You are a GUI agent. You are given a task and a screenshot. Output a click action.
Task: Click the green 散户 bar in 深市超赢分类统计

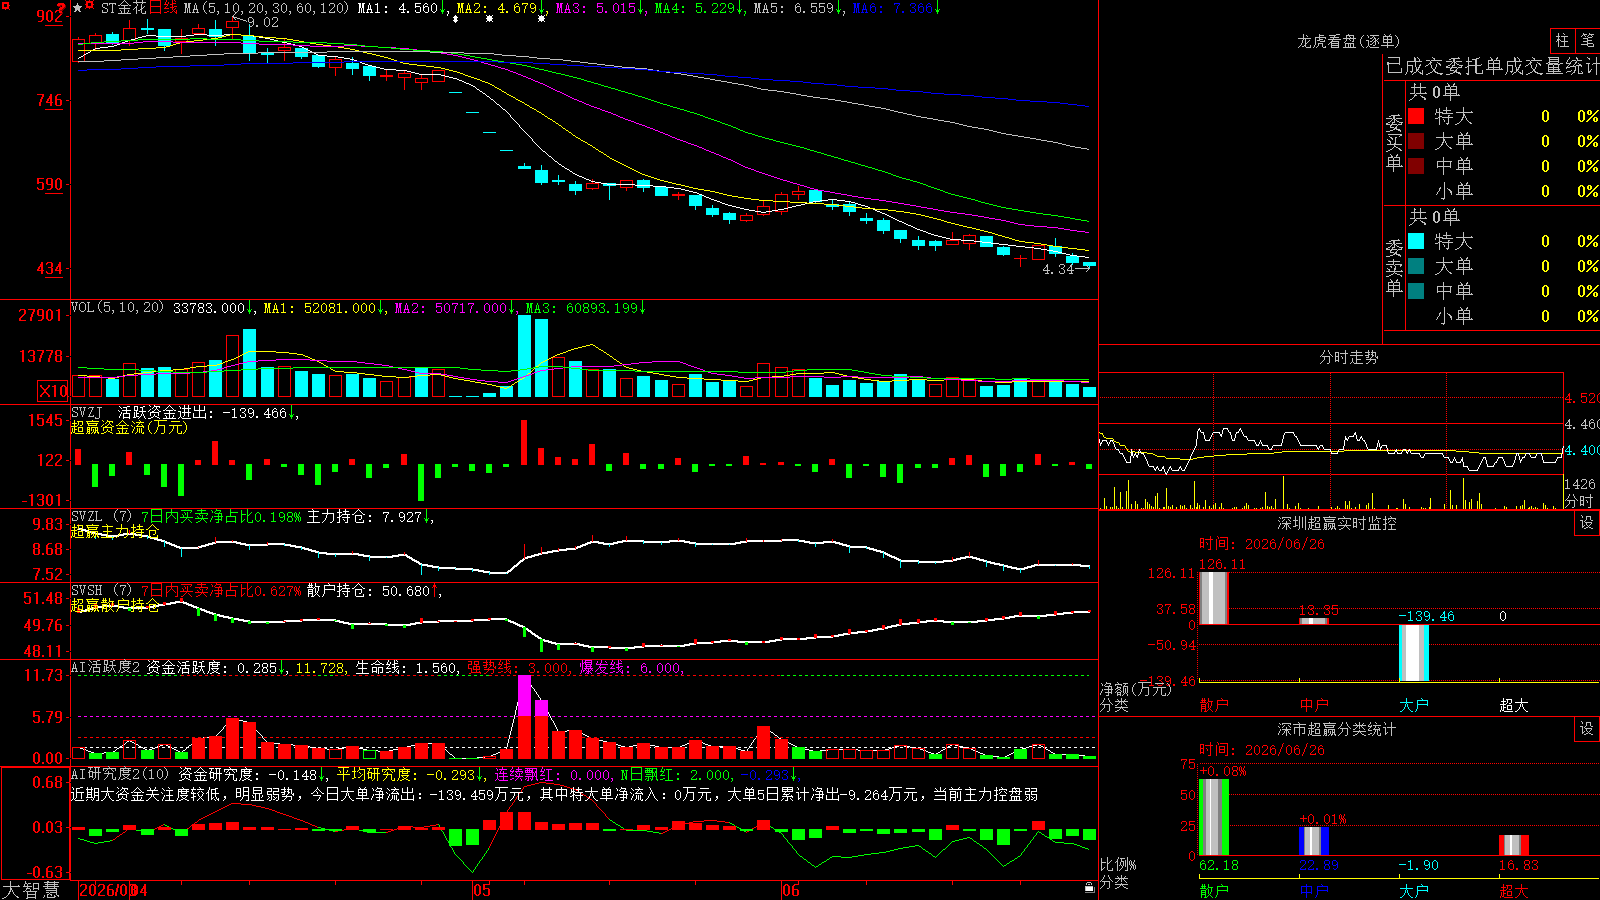point(1213,817)
